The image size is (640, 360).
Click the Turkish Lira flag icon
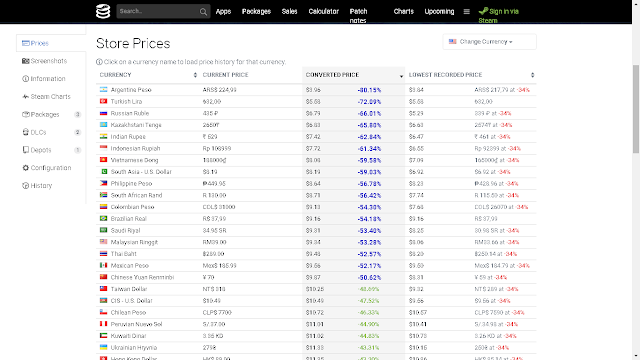click(x=104, y=101)
